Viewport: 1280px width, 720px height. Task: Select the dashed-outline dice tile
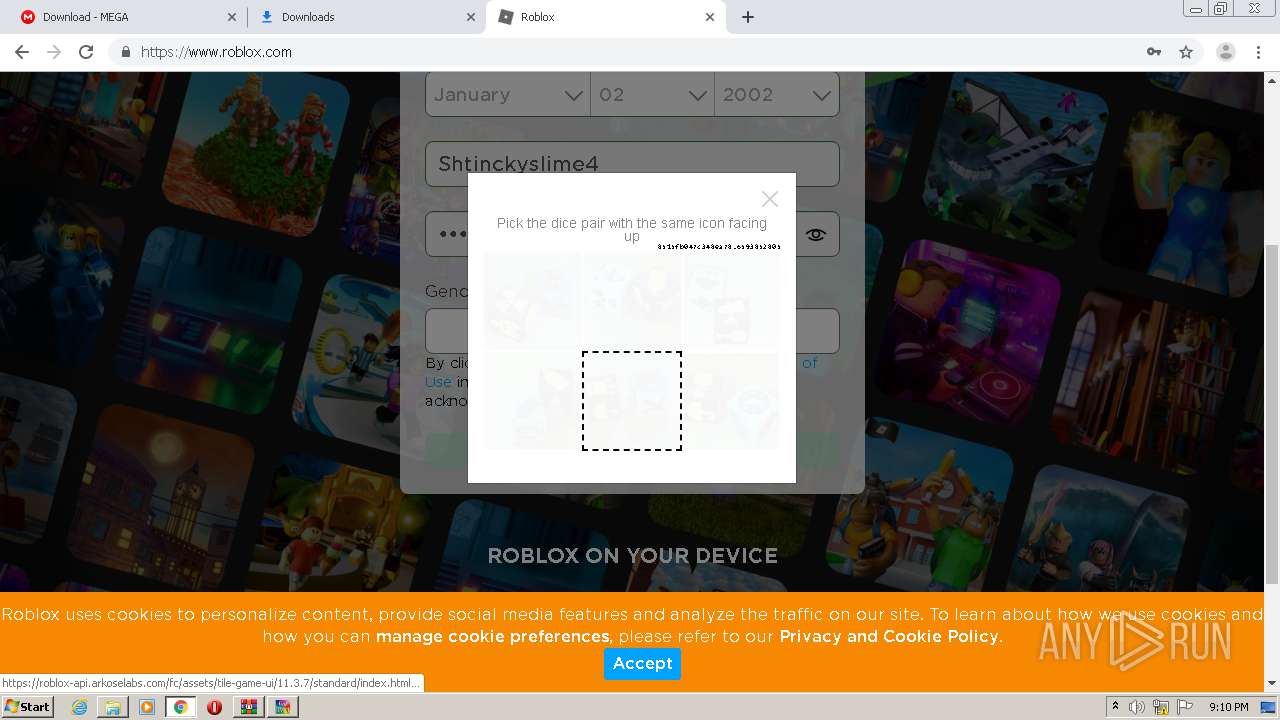pyautogui.click(x=632, y=400)
